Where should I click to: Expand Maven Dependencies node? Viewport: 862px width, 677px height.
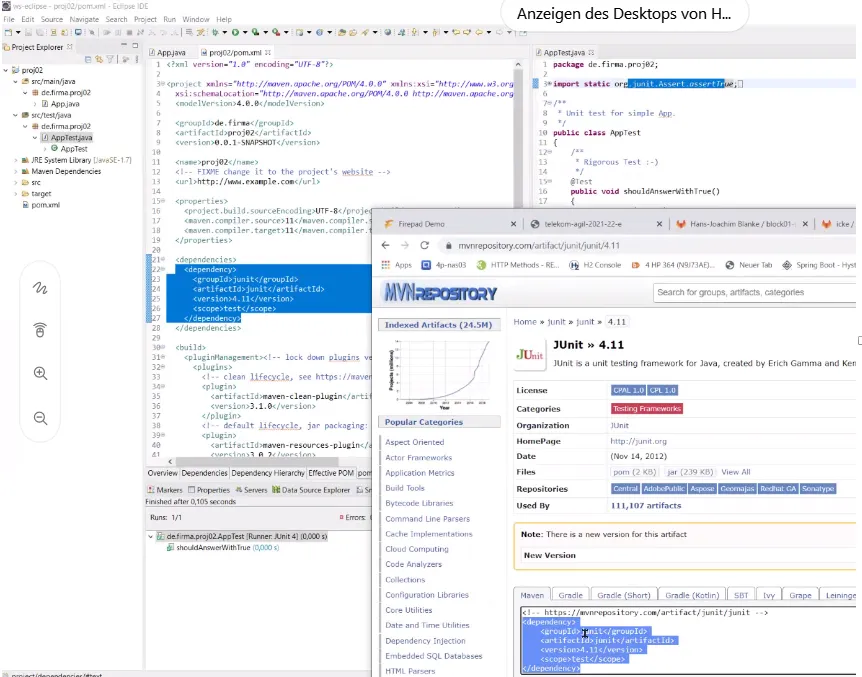tap(15, 171)
